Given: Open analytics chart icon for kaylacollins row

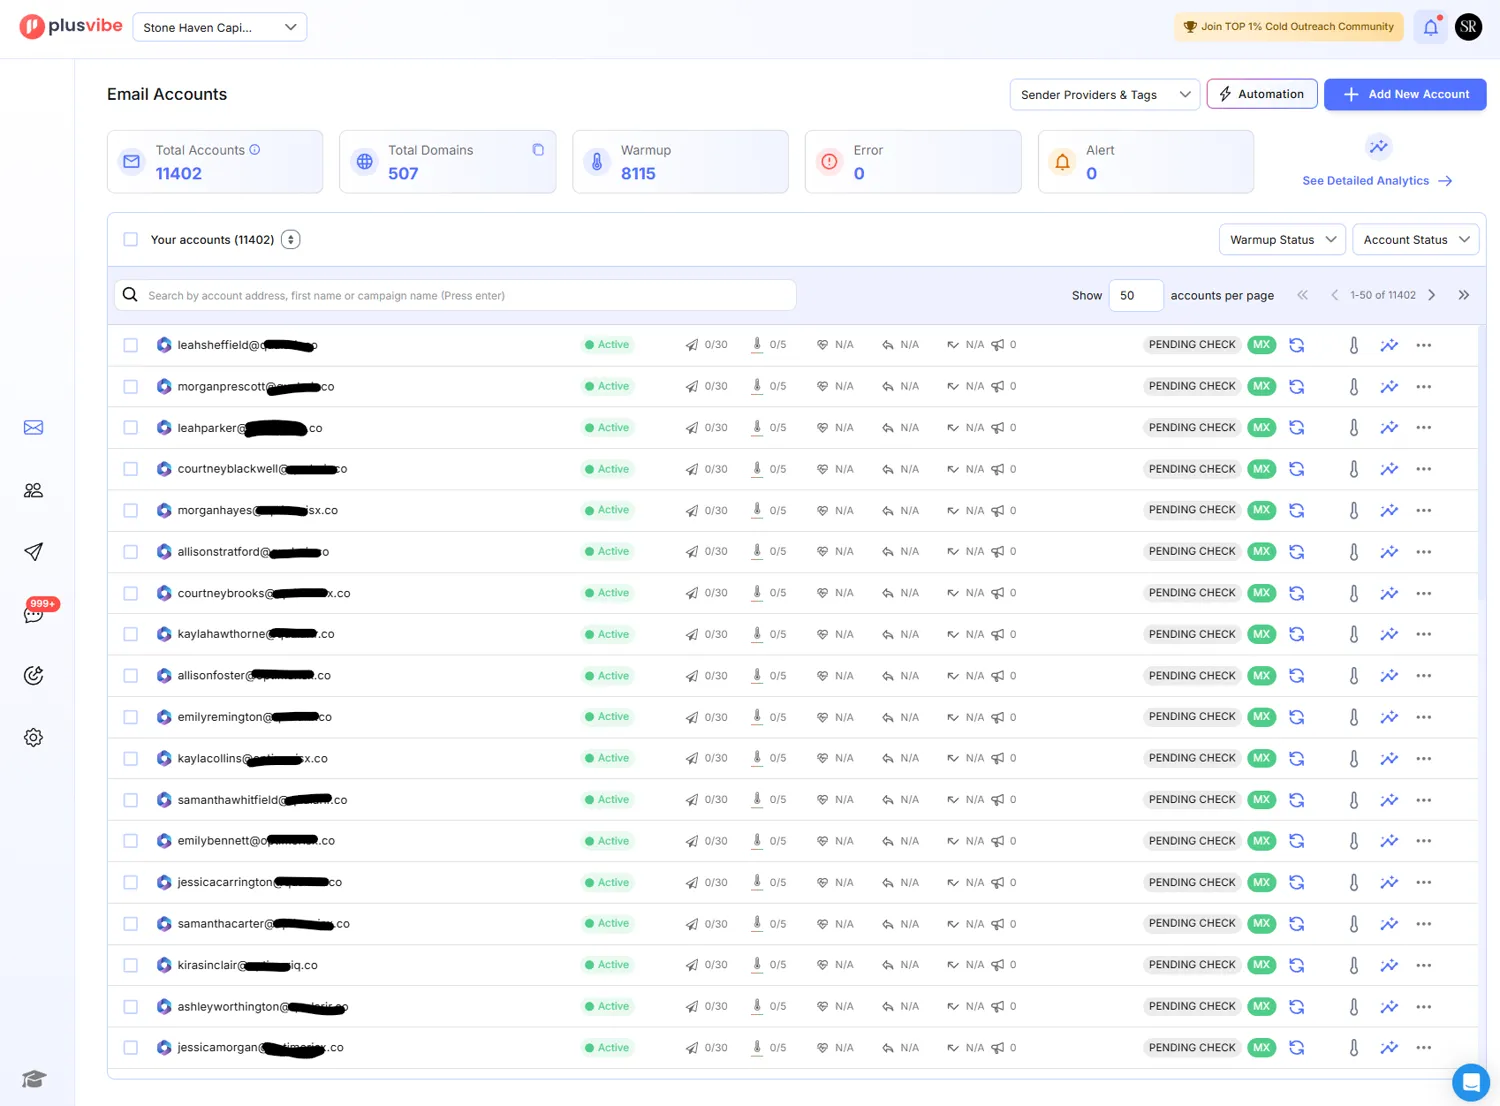Looking at the screenshot, I should tap(1389, 759).
